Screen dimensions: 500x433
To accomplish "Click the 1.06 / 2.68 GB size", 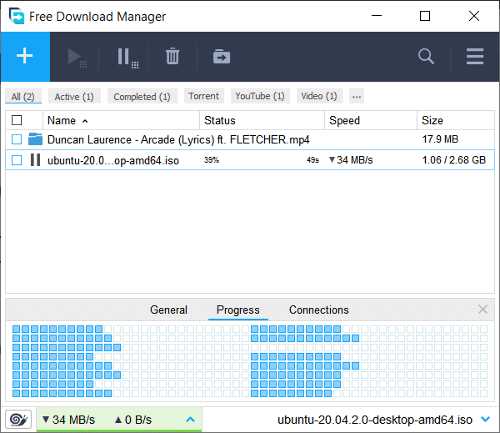I will tap(454, 160).
